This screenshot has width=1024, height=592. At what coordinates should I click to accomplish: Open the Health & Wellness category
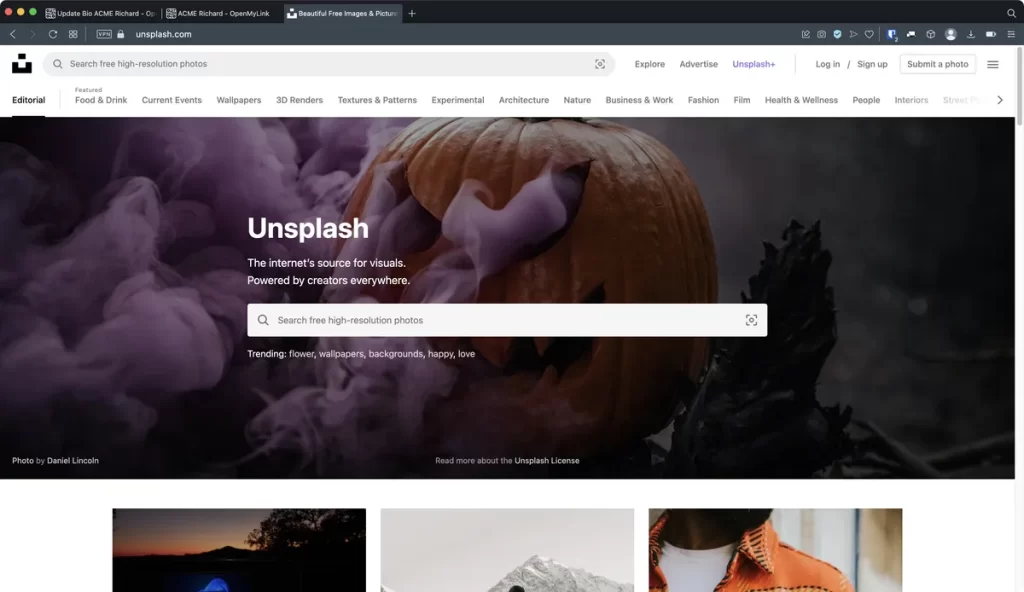(x=801, y=100)
